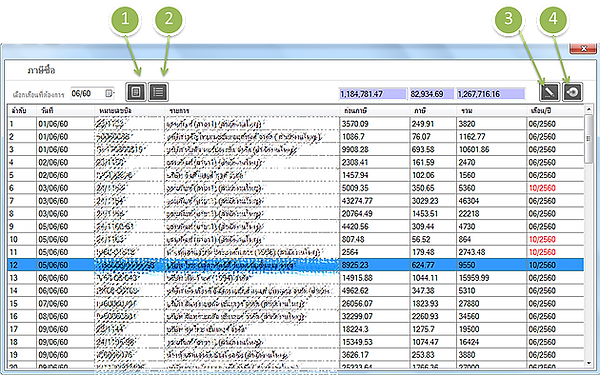Select the total cell 22218

click(491, 214)
